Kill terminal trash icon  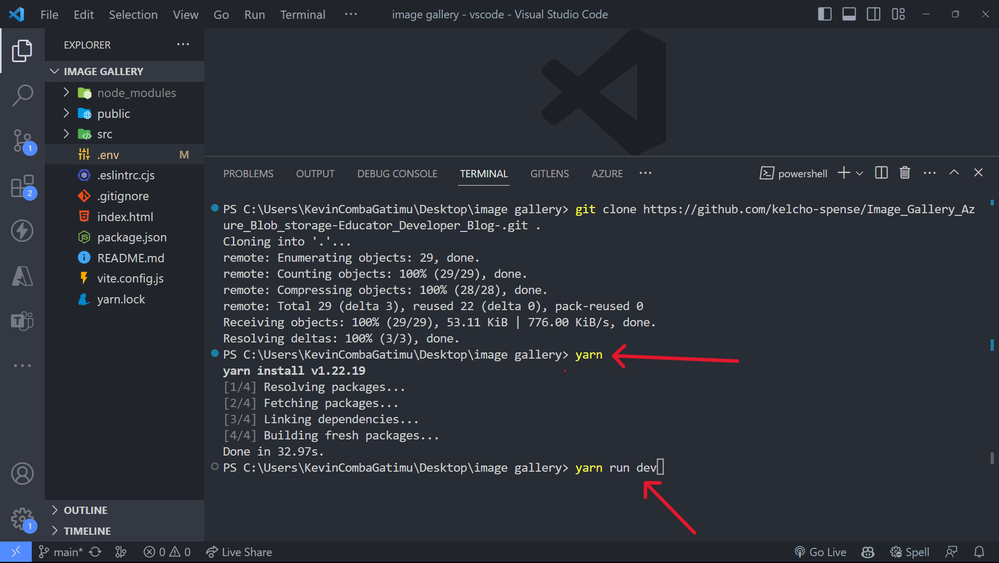(905, 173)
